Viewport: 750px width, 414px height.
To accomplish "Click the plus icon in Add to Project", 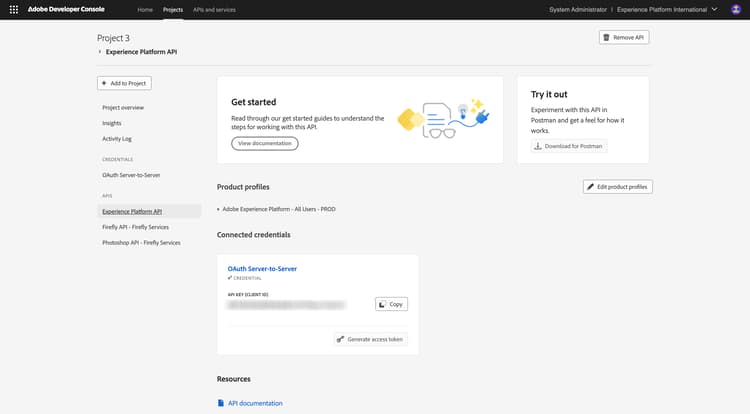I will 104,83.
